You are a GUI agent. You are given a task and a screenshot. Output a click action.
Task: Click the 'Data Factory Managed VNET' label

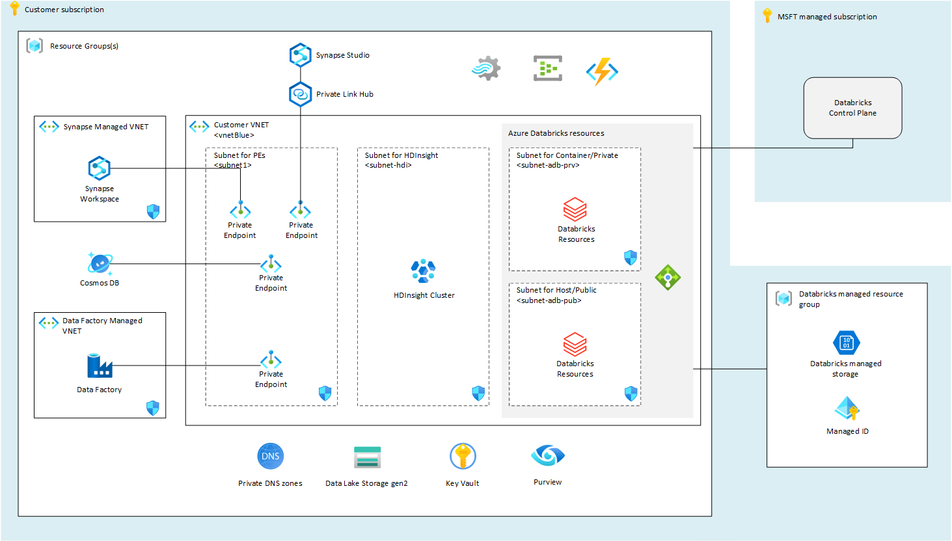[x=102, y=325]
